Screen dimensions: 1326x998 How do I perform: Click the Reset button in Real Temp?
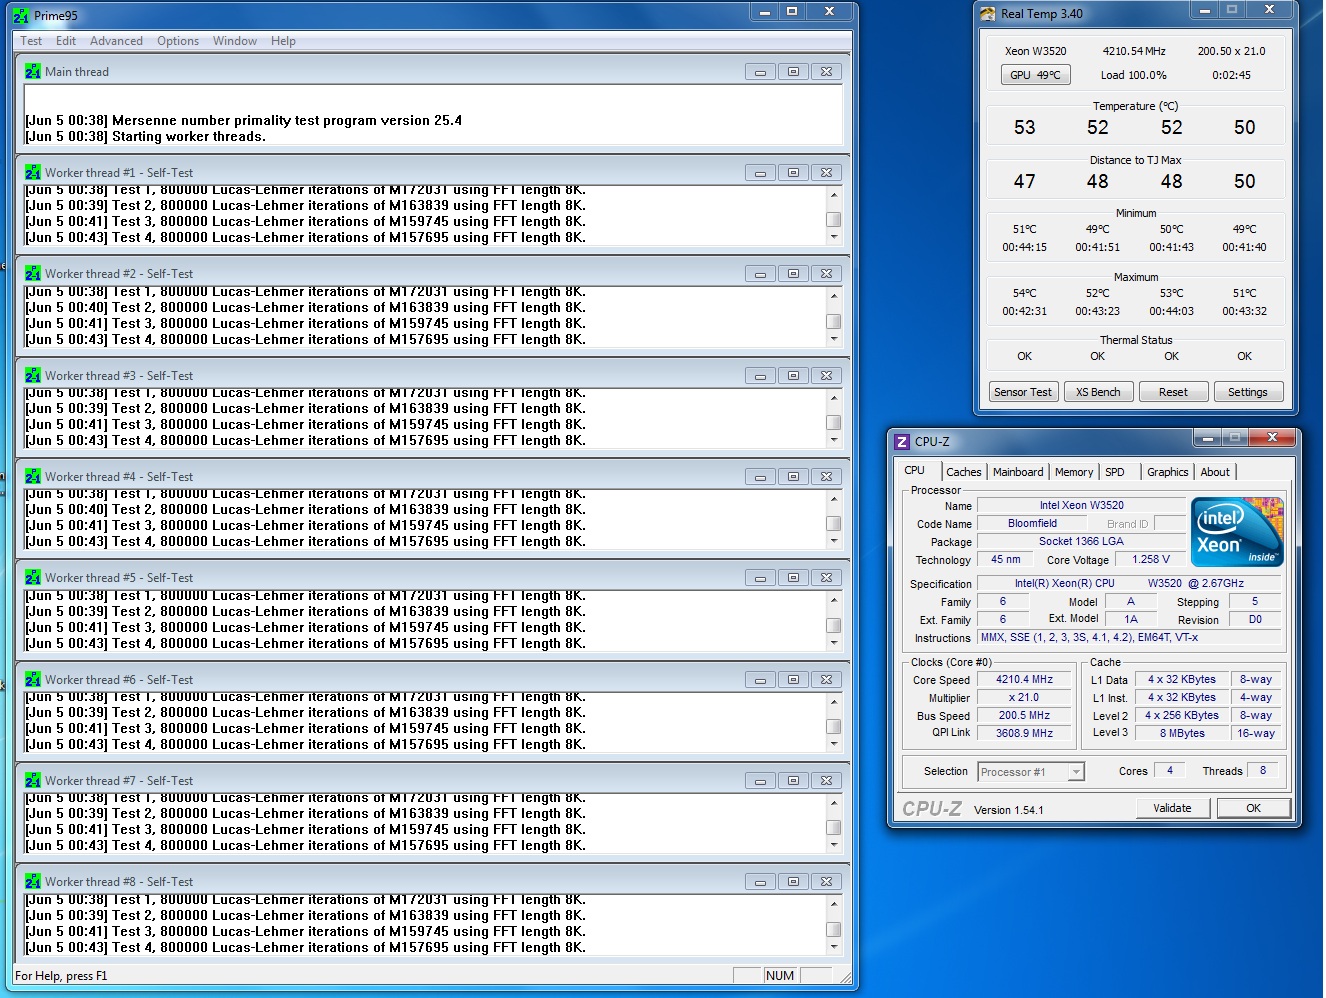(1173, 392)
